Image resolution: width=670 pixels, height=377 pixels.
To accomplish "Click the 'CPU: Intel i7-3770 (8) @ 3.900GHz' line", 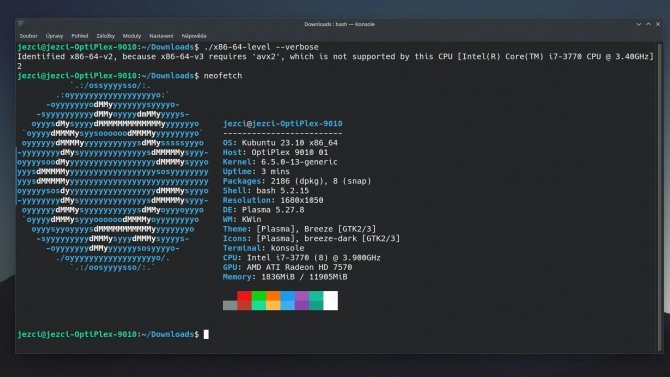I will pos(302,258).
